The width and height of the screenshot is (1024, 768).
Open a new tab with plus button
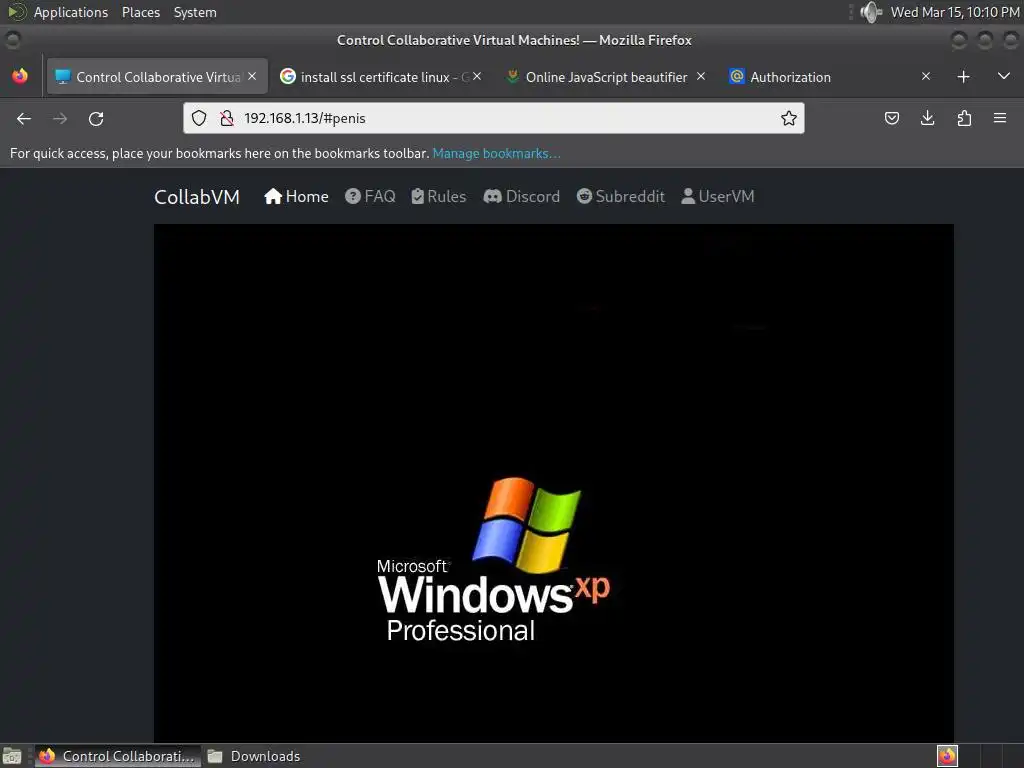point(963,76)
